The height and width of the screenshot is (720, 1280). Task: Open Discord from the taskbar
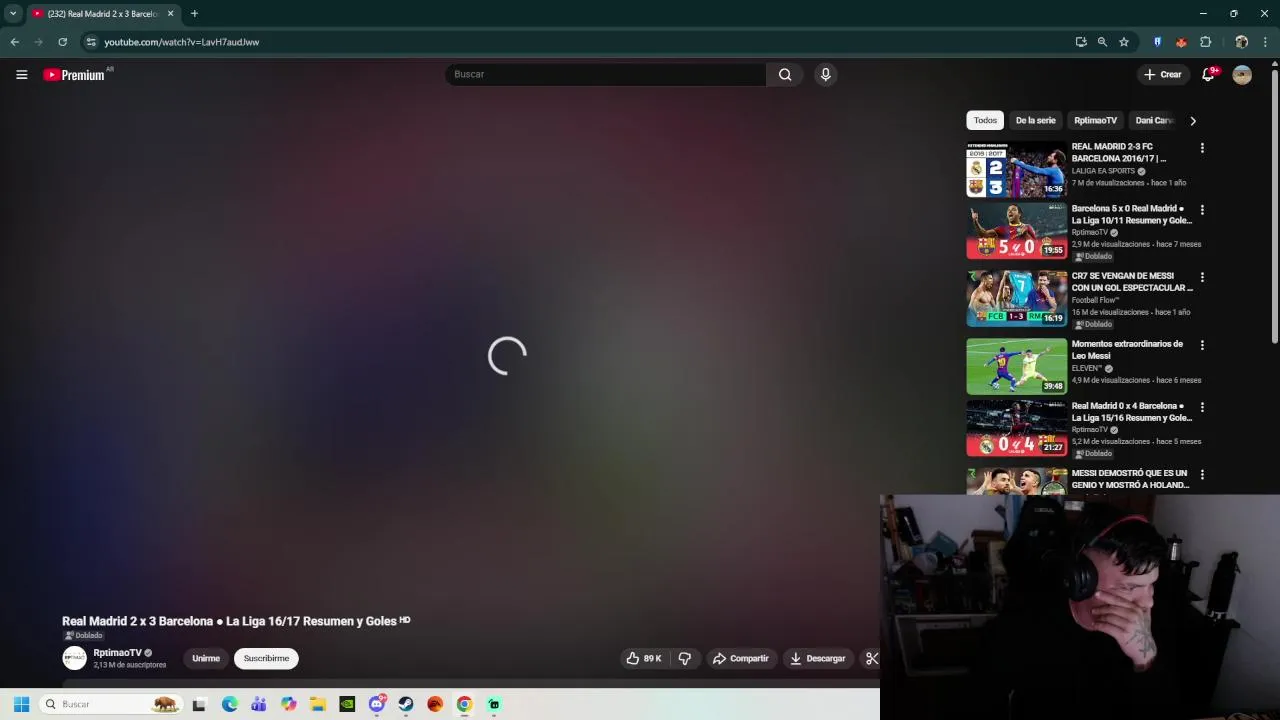pyautogui.click(x=377, y=704)
